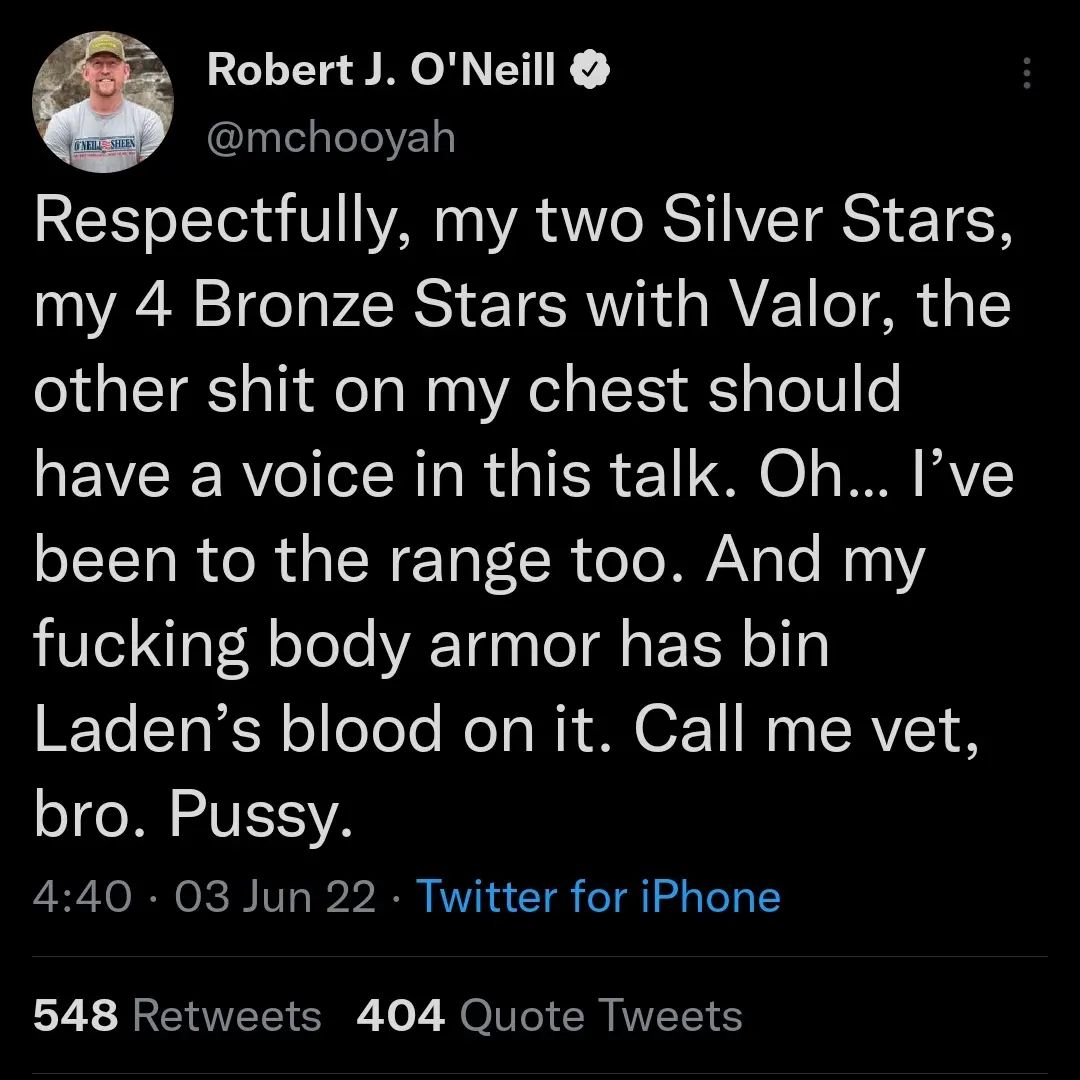
Task: View the 548 Retweets list
Action: [x=177, y=1016]
